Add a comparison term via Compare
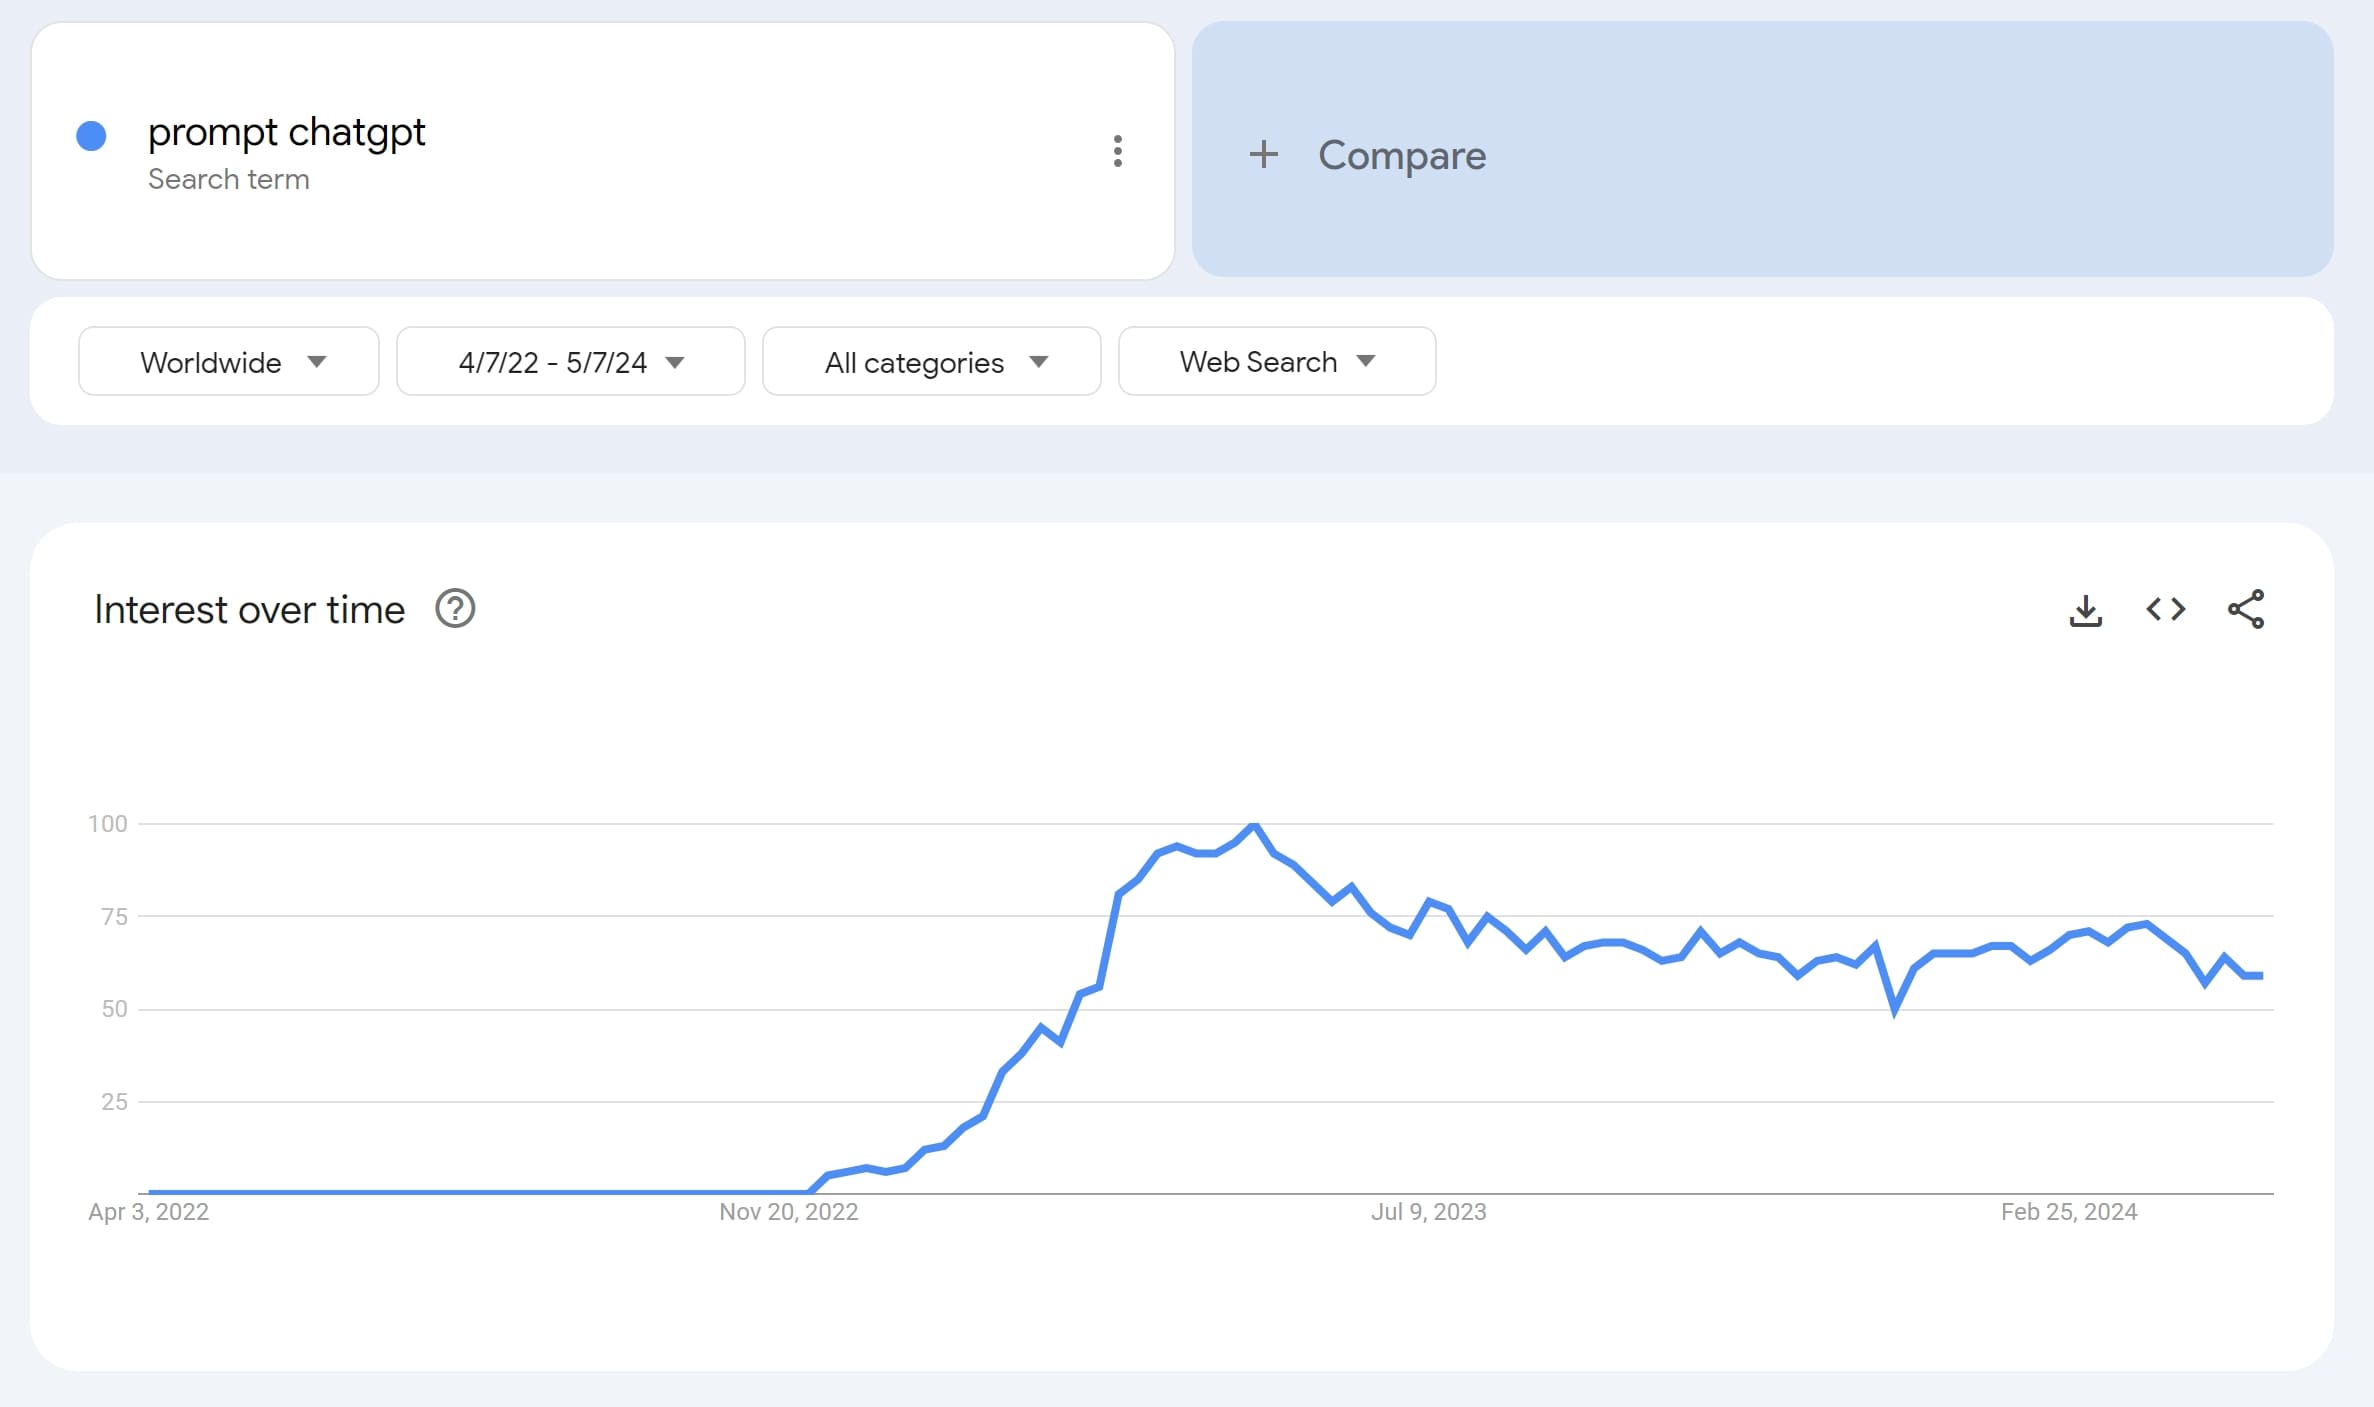This screenshot has width=2374, height=1407. point(1401,155)
